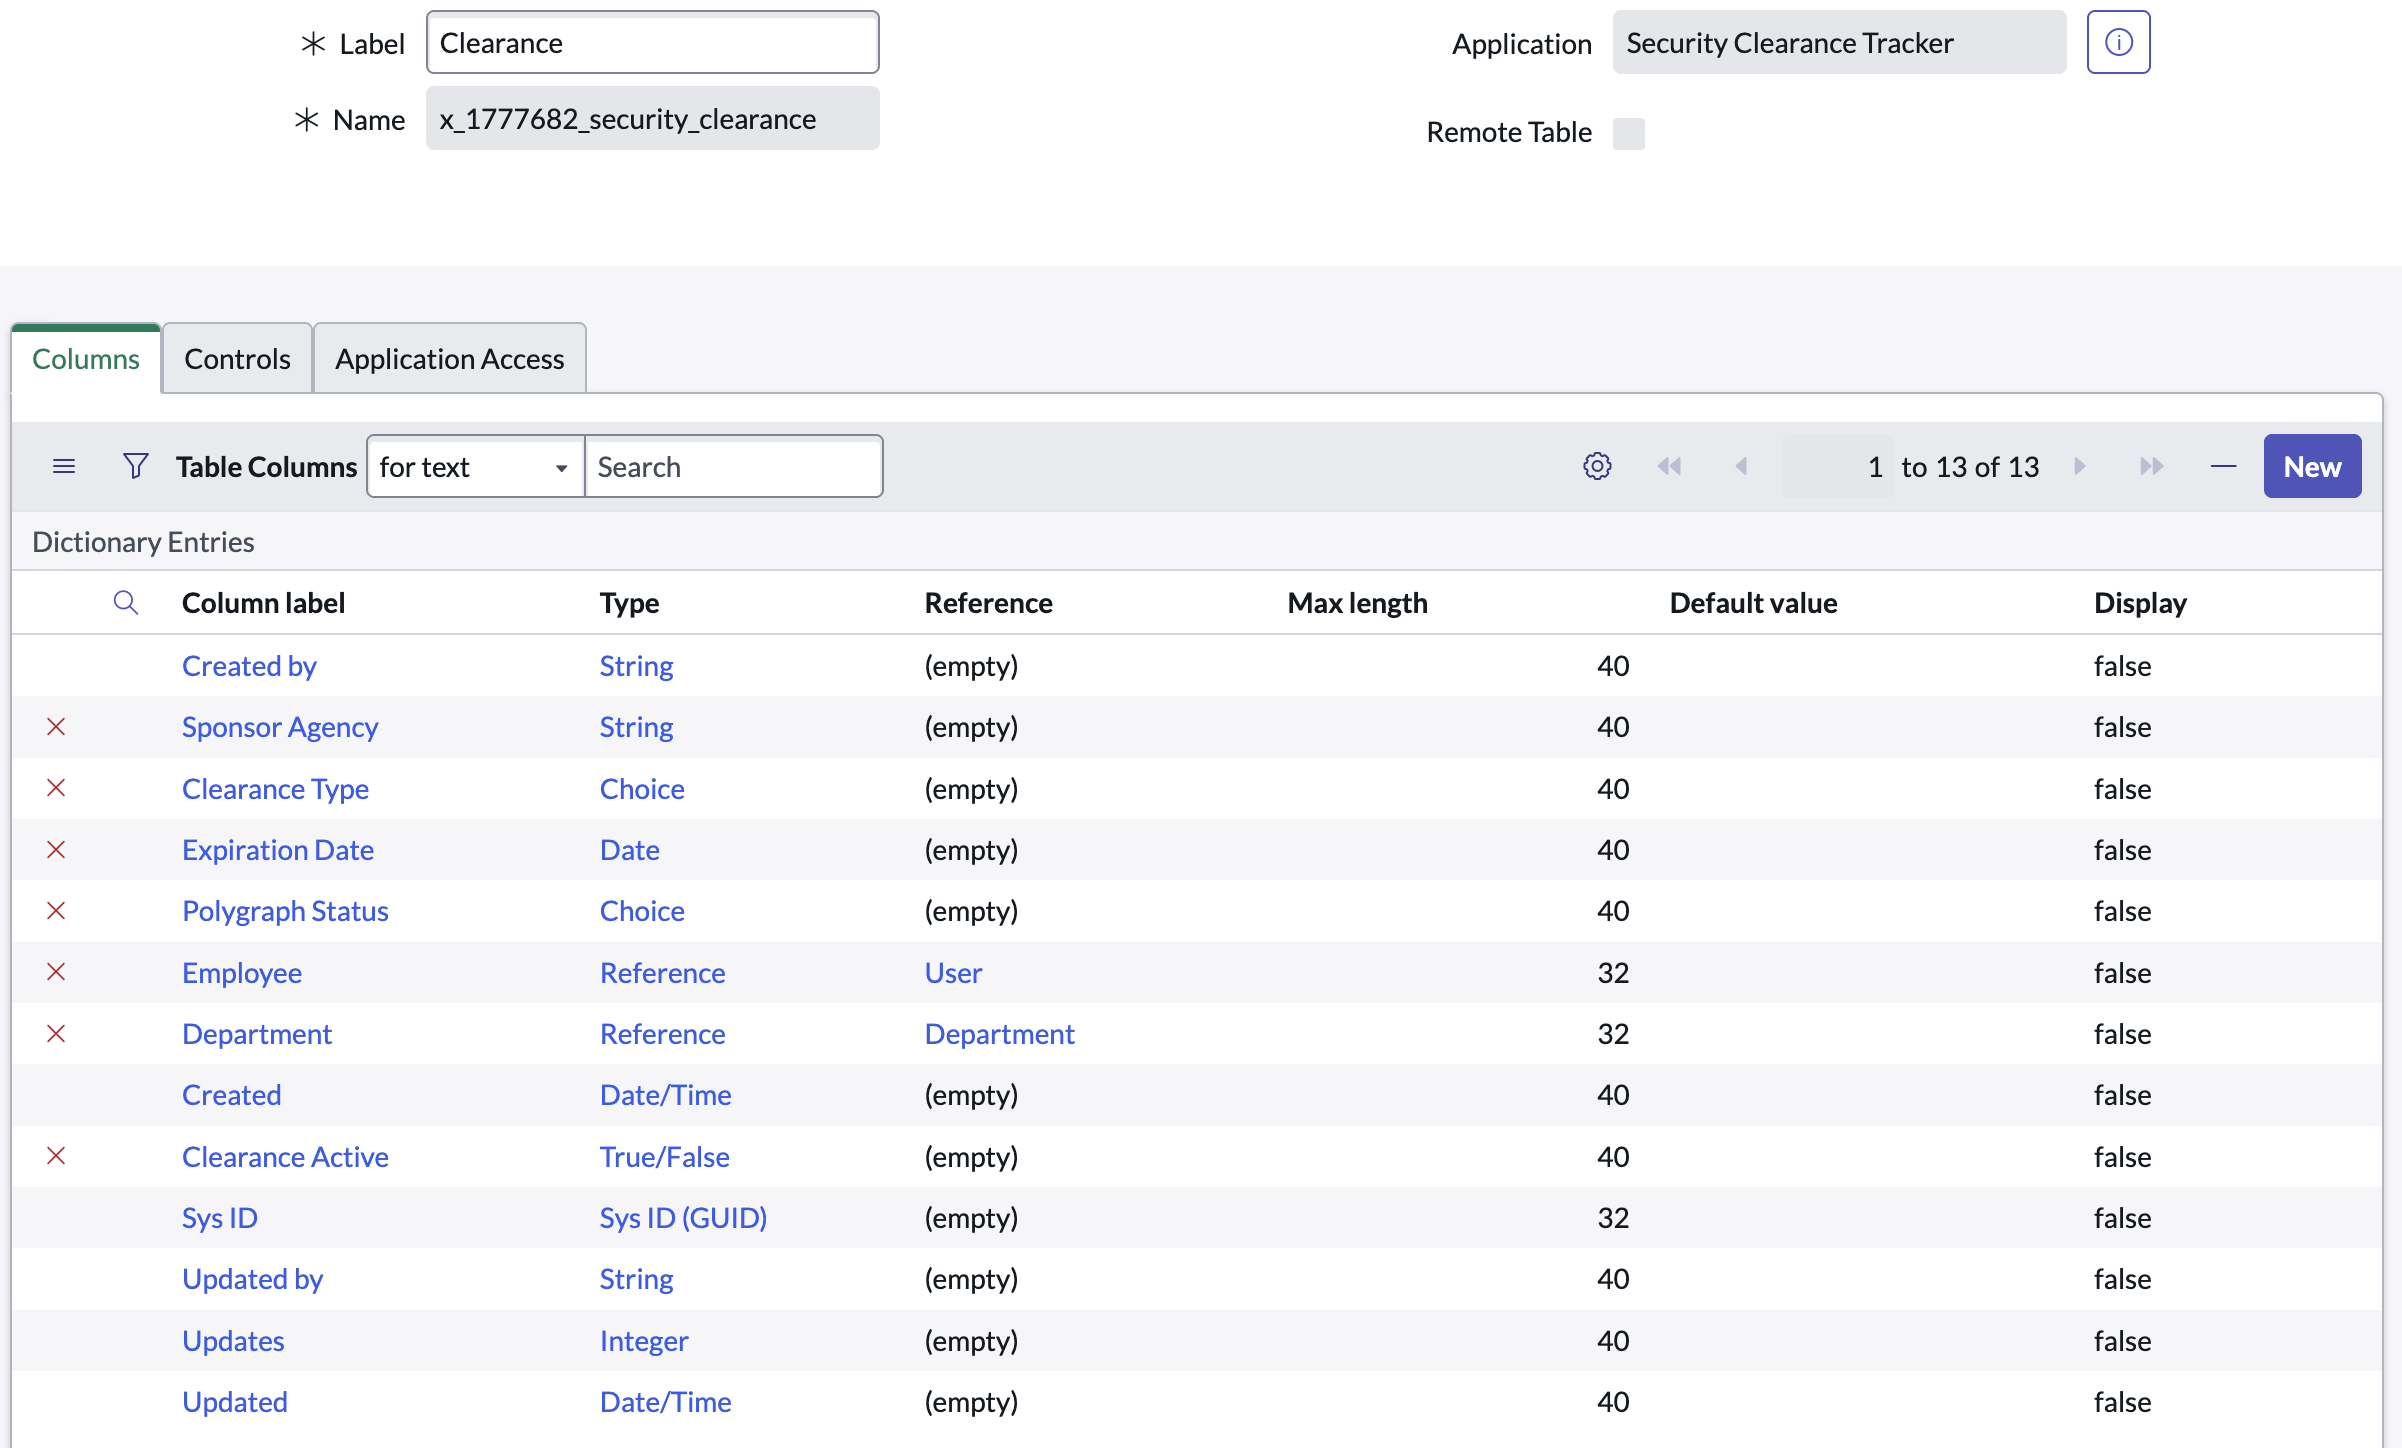2402x1448 pixels.
Task: Open the Application Access tab
Action: [449, 359]
